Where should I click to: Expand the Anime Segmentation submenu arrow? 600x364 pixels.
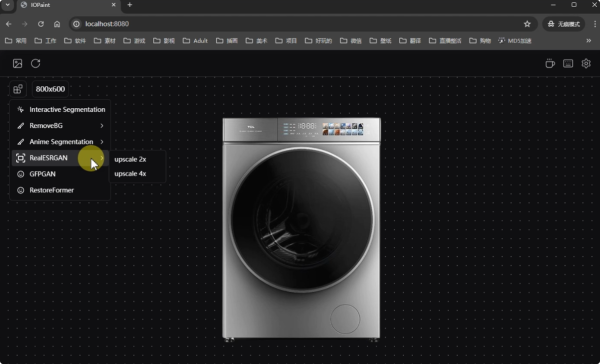click(x=102, y=142)
